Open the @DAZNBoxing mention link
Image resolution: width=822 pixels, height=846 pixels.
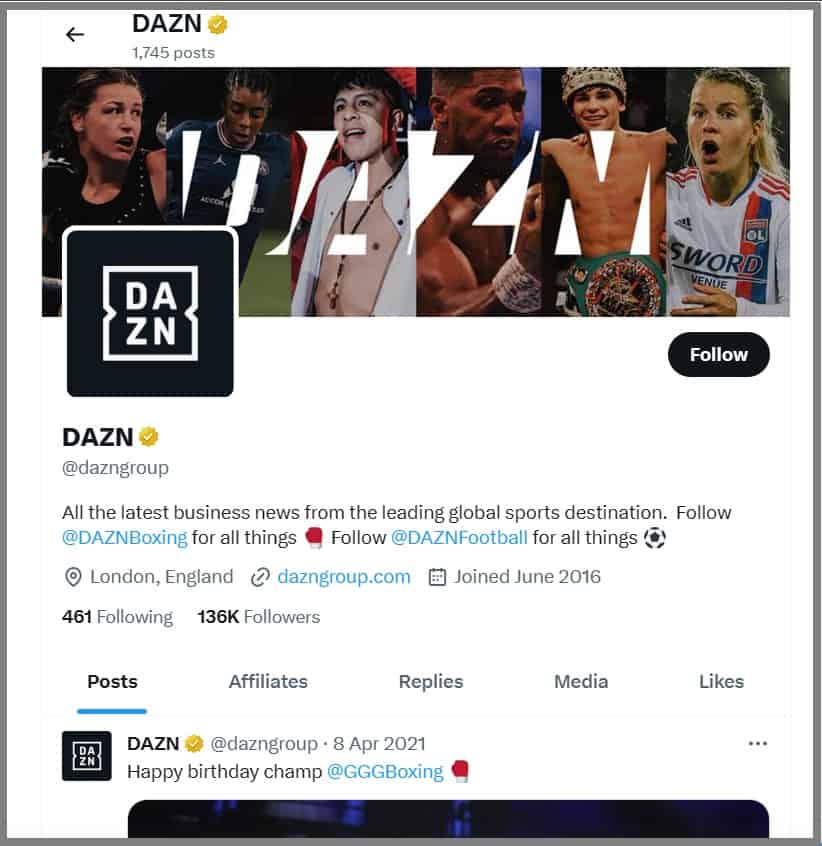tap(125, 537)
